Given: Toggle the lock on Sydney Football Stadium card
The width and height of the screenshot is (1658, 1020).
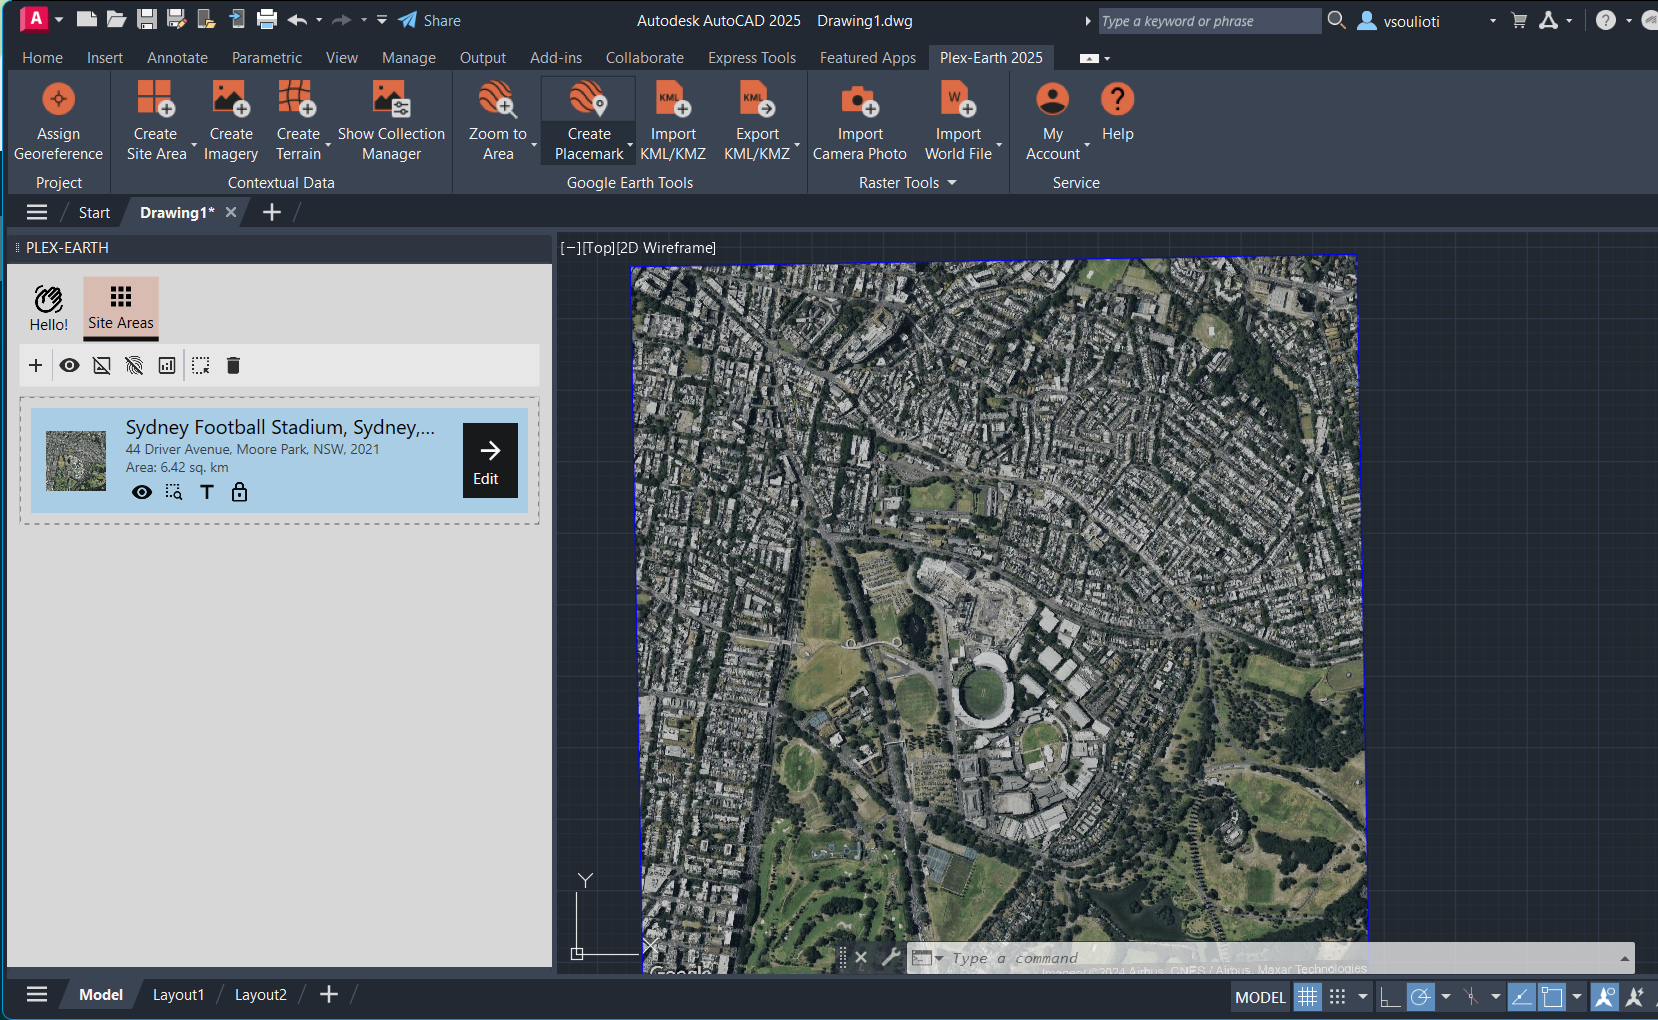Looking at the screenshot, I should click(x=239, y=492).
